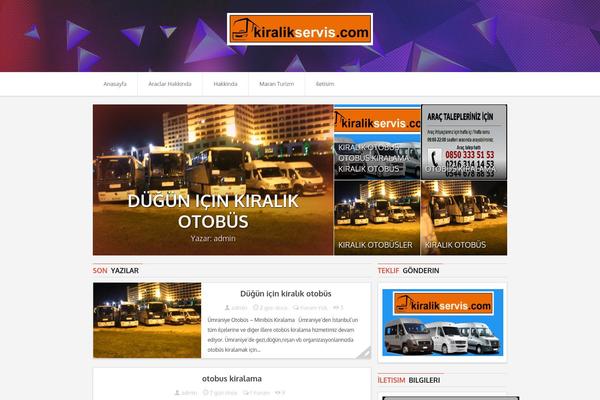The image size is (600, 400).
Task: Open the bottom-right KIRALIK OTOBÜS night tile
Action: 464,218
